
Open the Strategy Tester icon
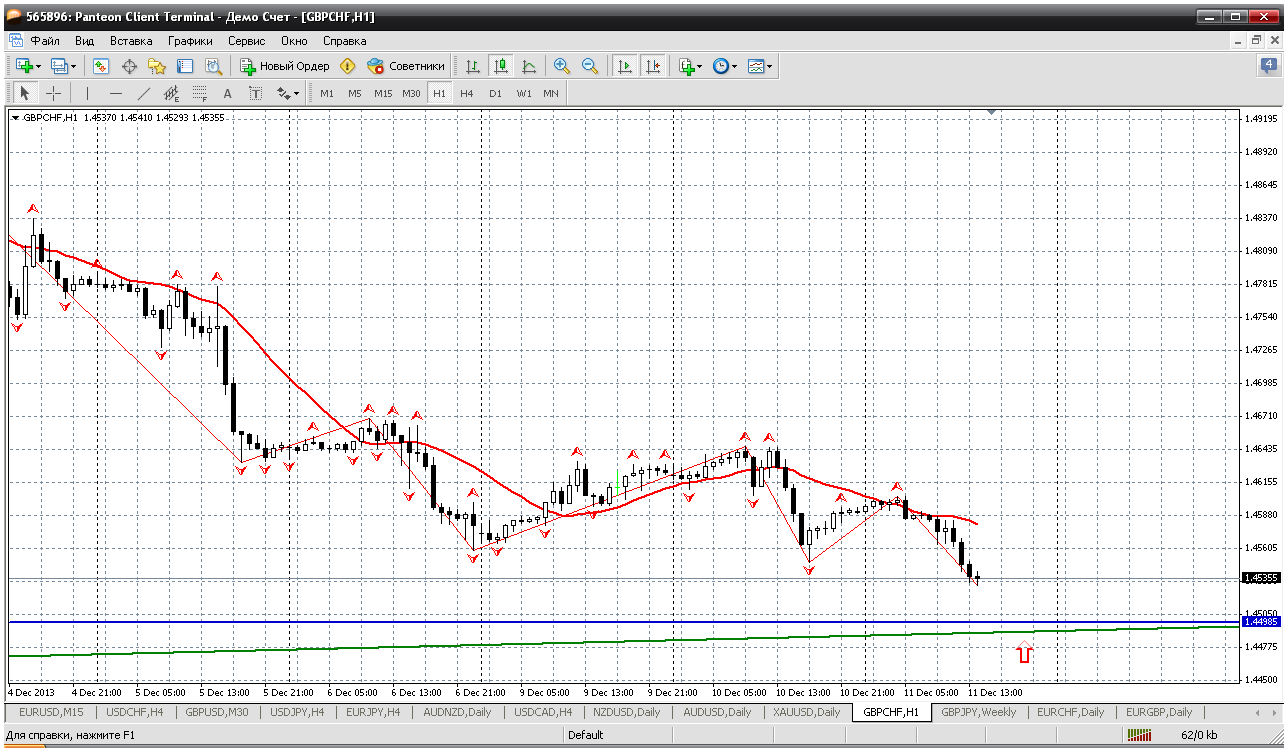coord(213,66)
